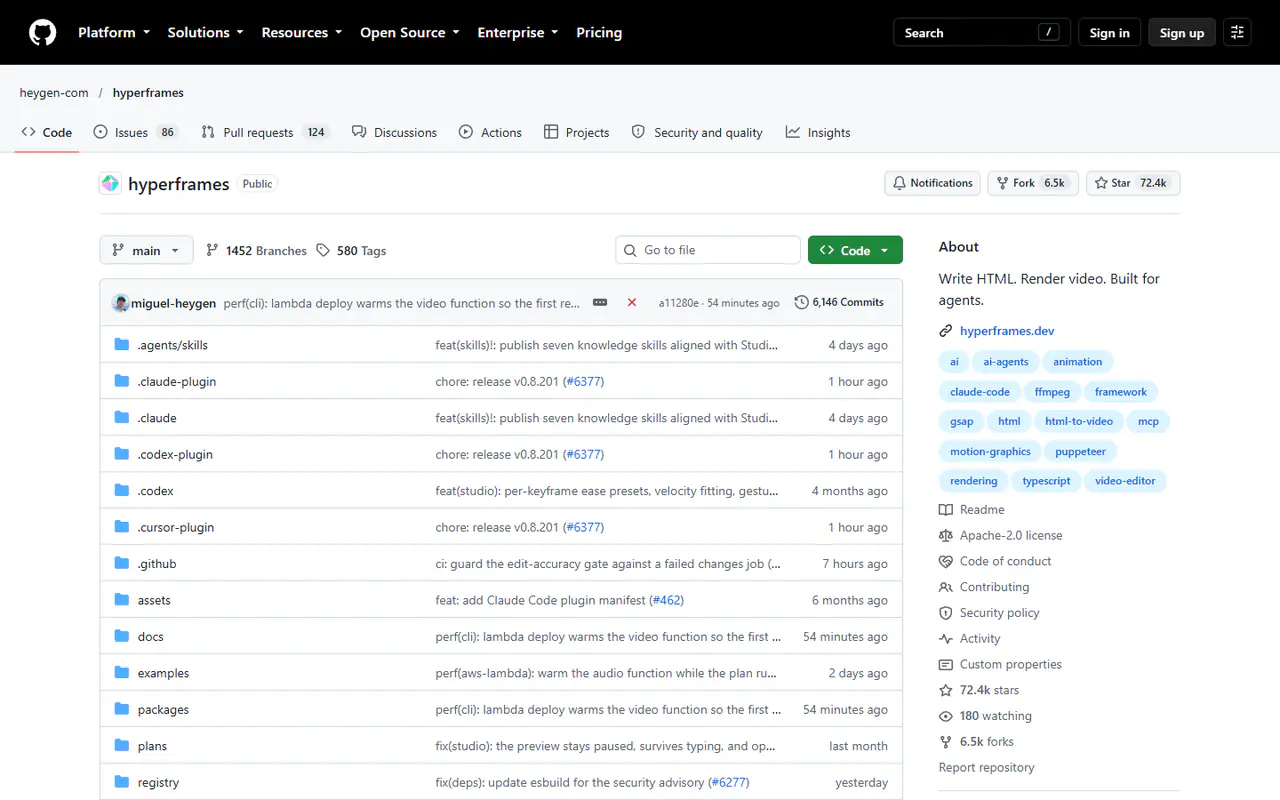The height and width of the screenshot is (800, 1280).
Task: Open the registry folder
Action: [x=158, y=783]
